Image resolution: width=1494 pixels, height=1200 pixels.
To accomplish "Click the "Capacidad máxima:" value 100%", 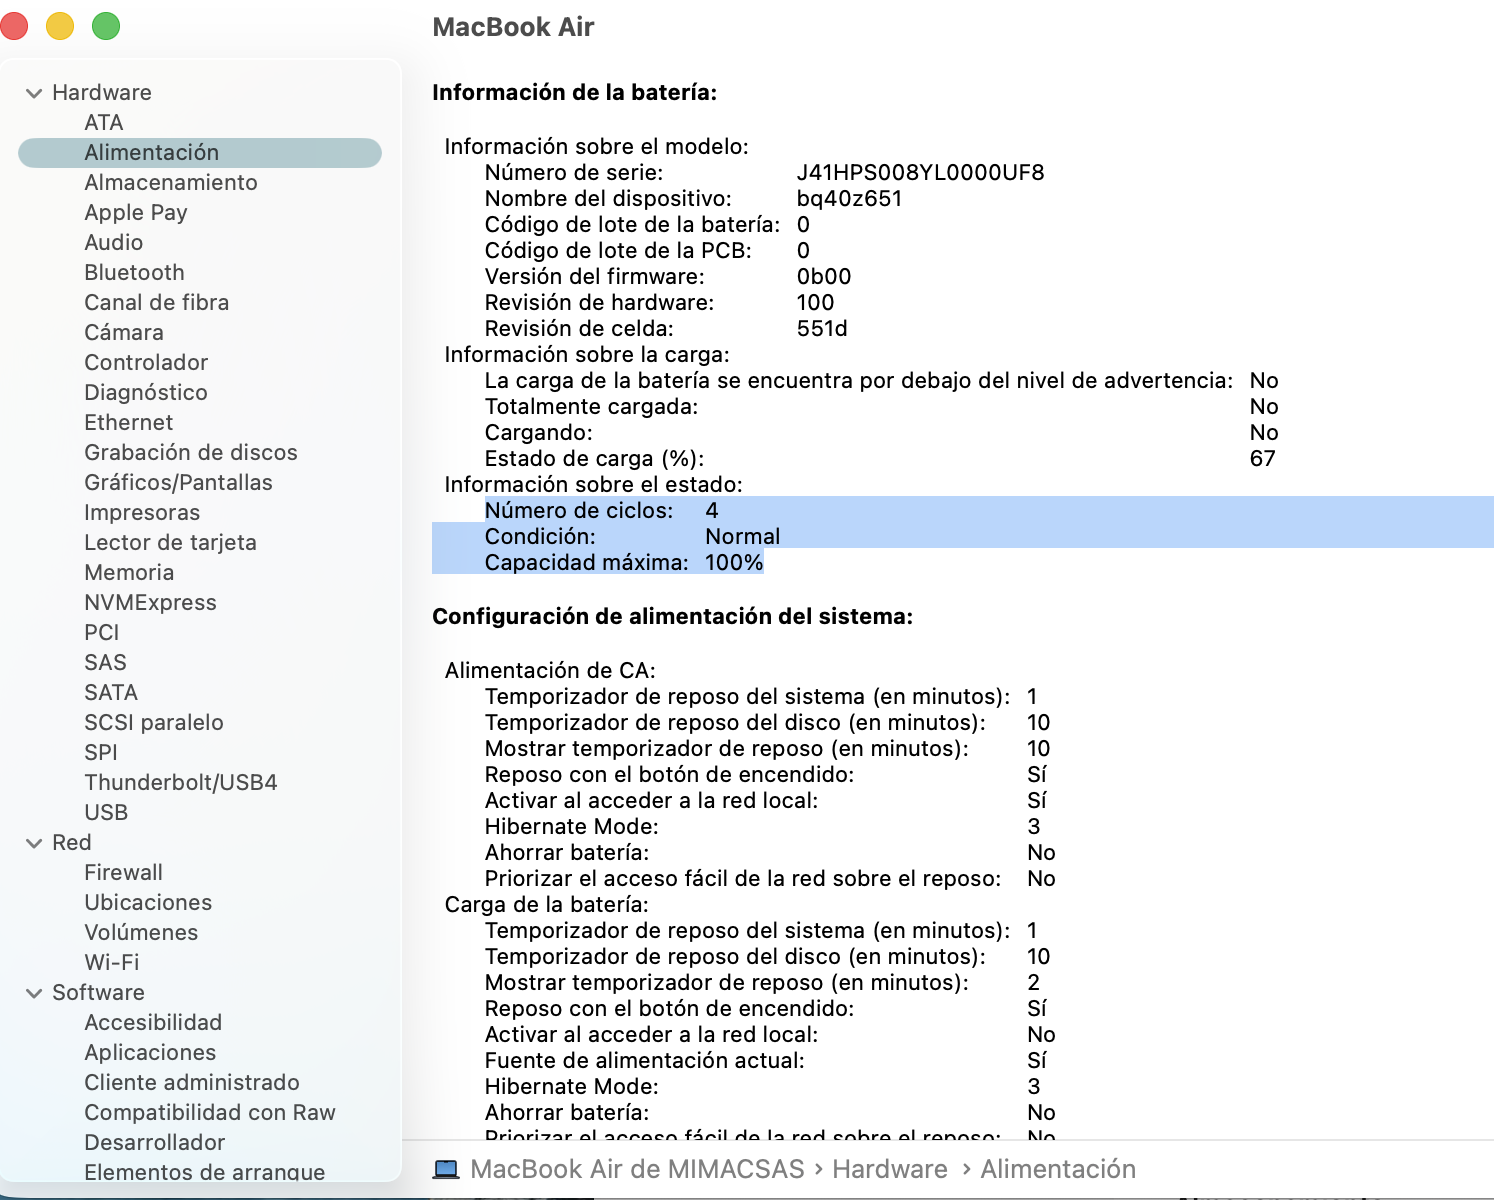I will click(734, 562).
